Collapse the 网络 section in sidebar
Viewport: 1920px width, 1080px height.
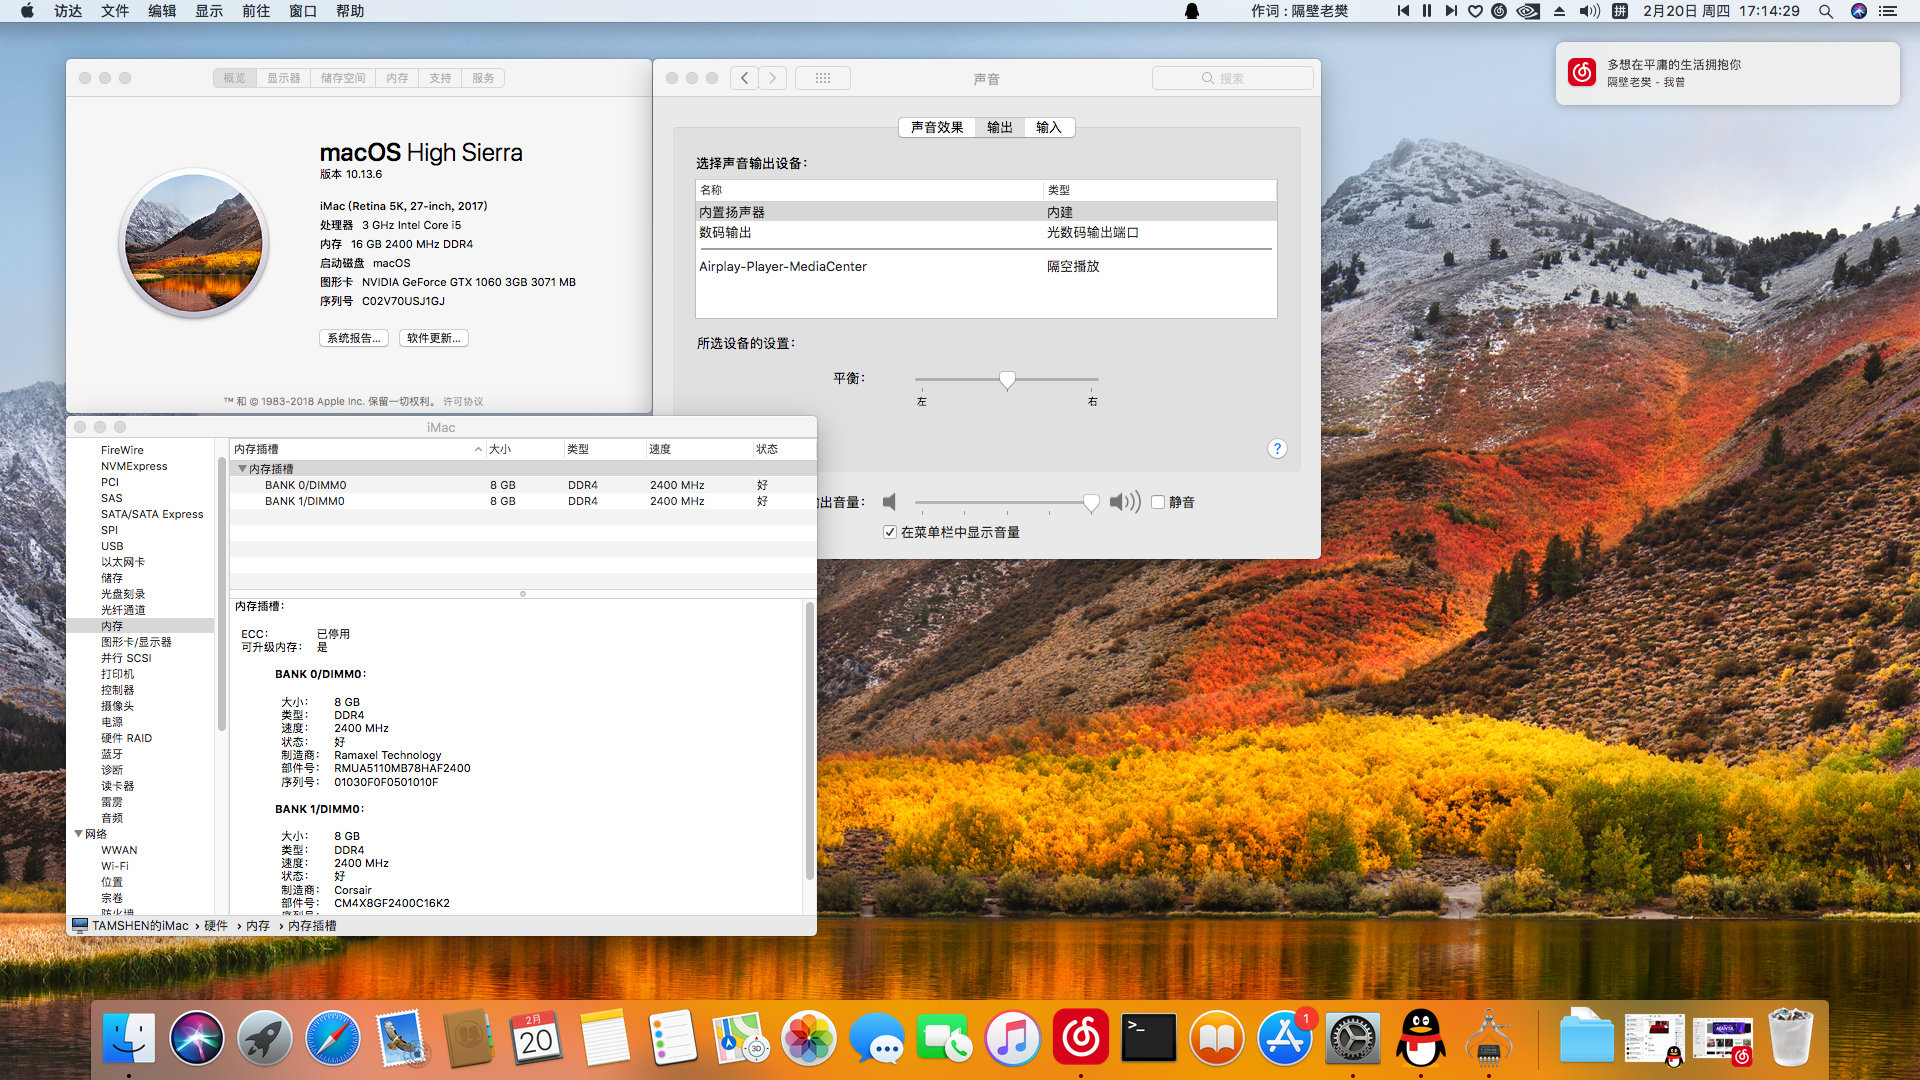click(79, 833)
